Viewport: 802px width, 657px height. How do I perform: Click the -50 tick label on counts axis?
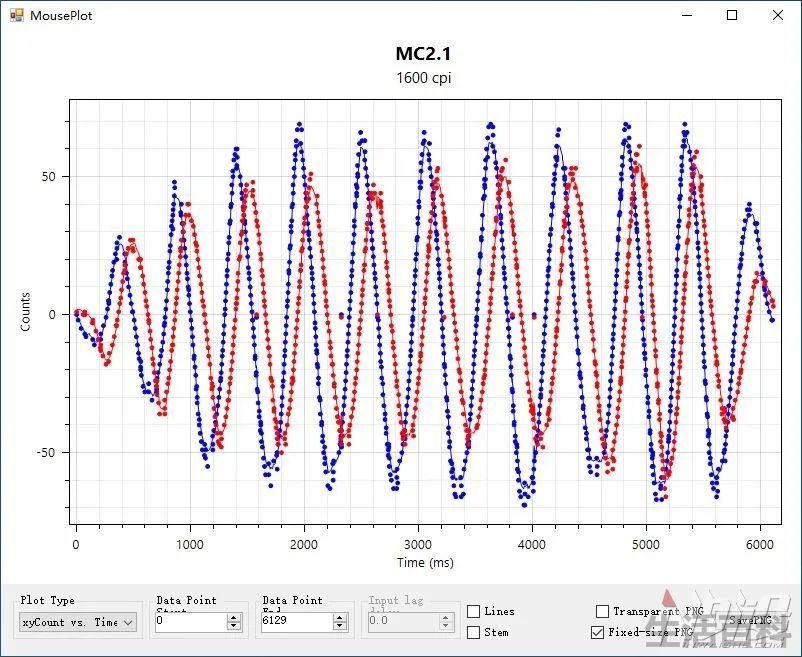[46, 452]
